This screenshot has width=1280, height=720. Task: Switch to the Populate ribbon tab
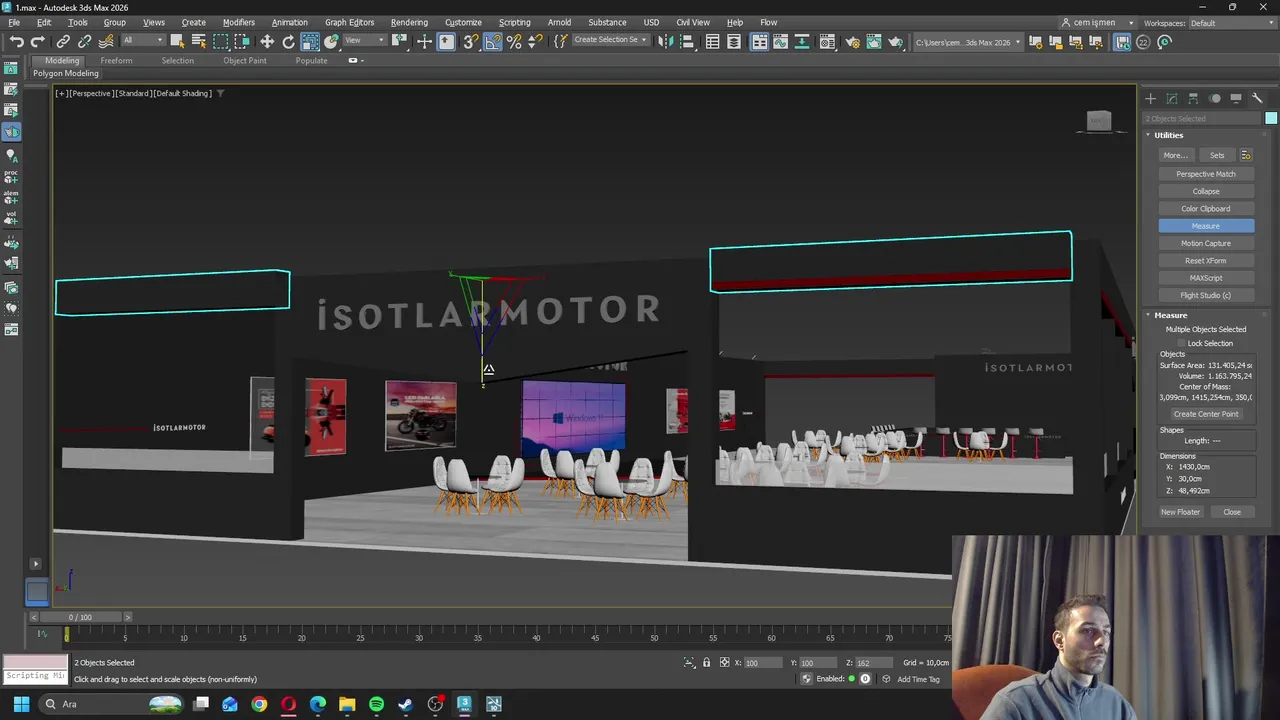point(311,61)
